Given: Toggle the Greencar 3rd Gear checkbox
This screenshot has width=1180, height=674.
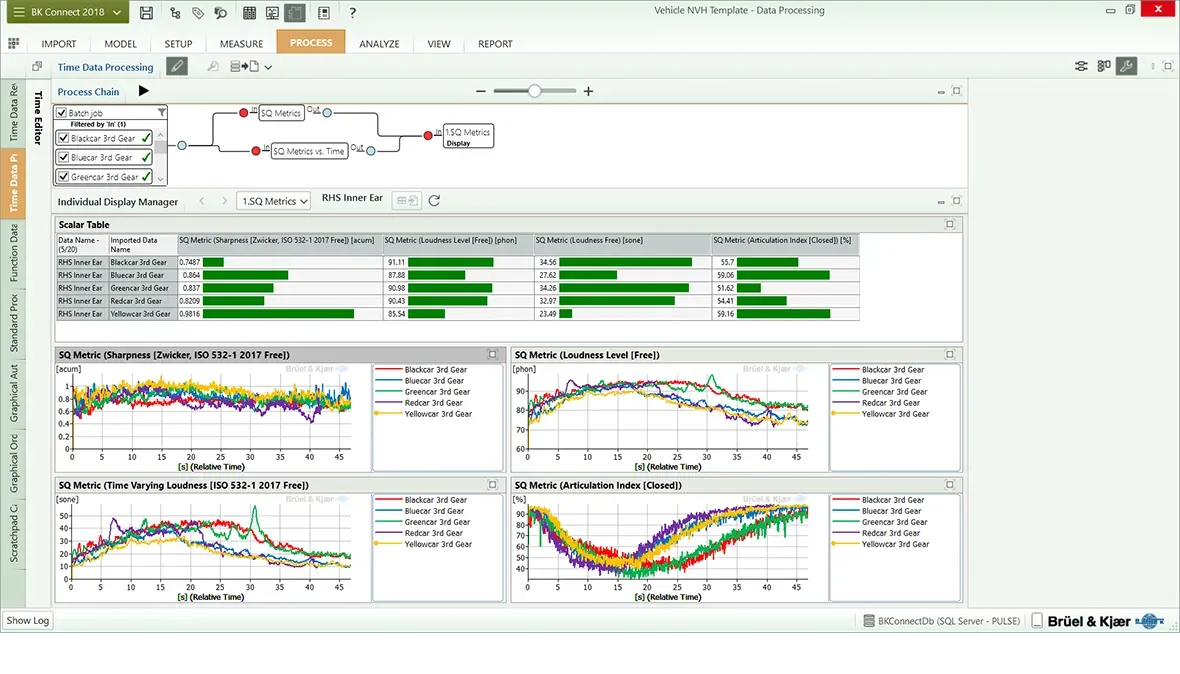Looking at the screenshot, I should point(64,177).
